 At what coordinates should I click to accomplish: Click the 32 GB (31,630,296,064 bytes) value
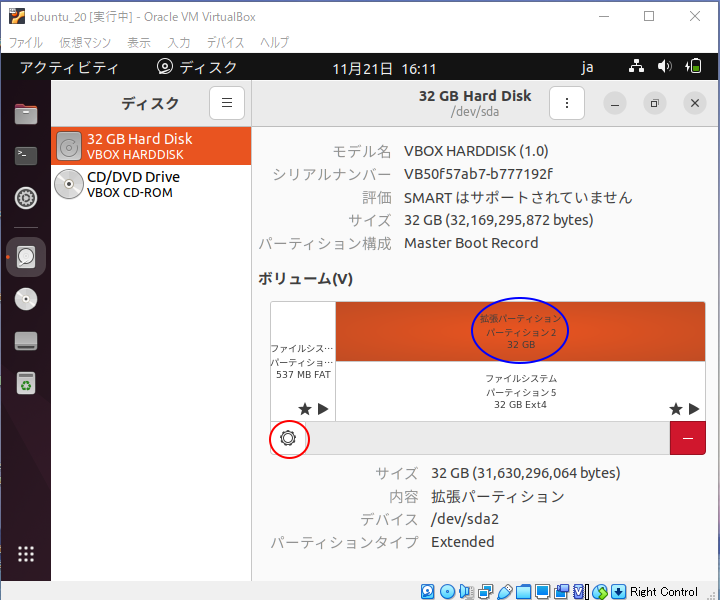[526, 473]
